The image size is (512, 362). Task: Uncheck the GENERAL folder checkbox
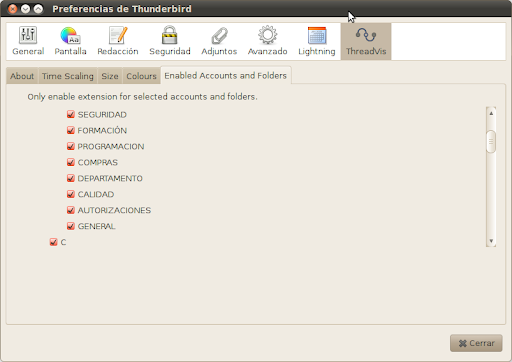click(71, 226)
